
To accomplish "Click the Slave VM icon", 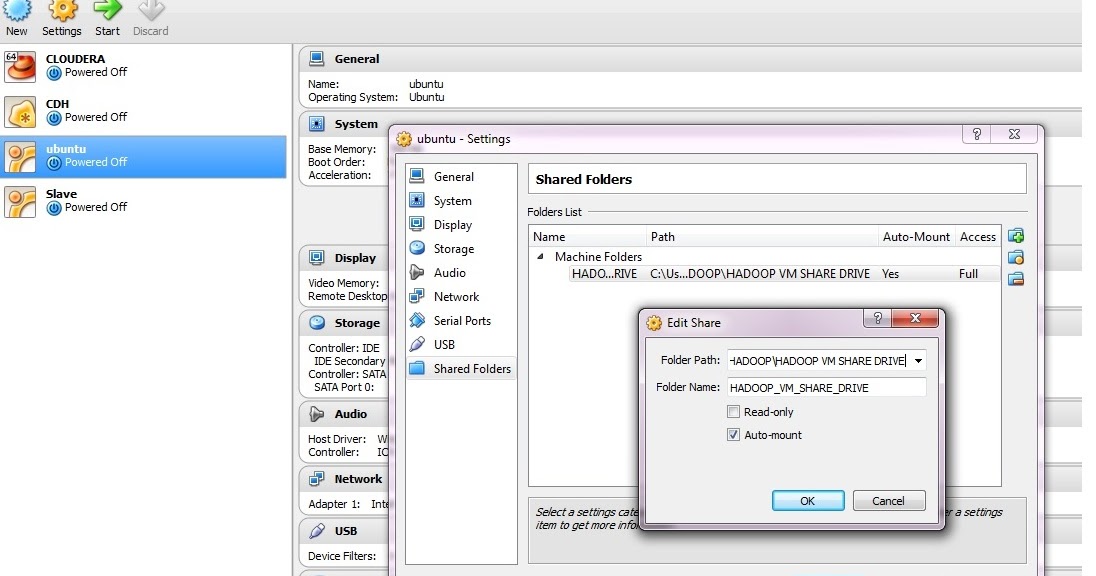I will coord(20,202).
